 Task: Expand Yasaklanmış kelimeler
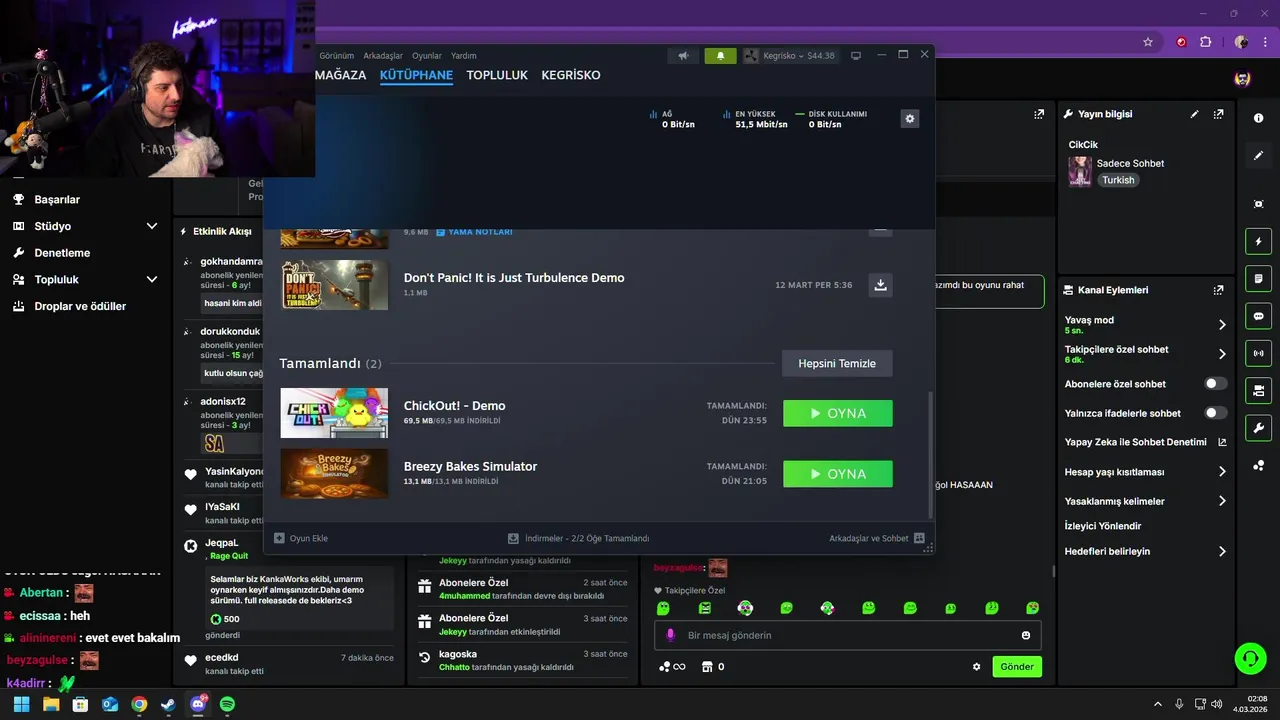(x=1222, y=501)
